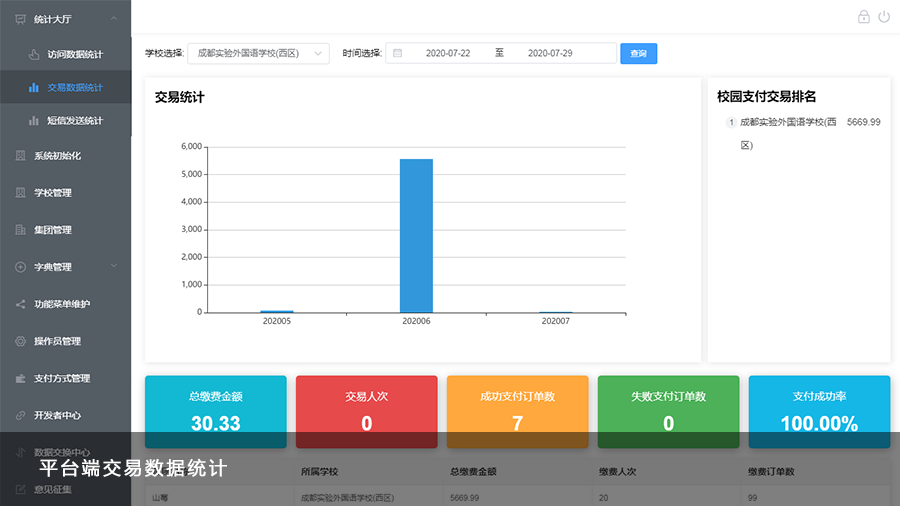
Task: Click the 系统初始化 building icon
Action: coord(21,155)
